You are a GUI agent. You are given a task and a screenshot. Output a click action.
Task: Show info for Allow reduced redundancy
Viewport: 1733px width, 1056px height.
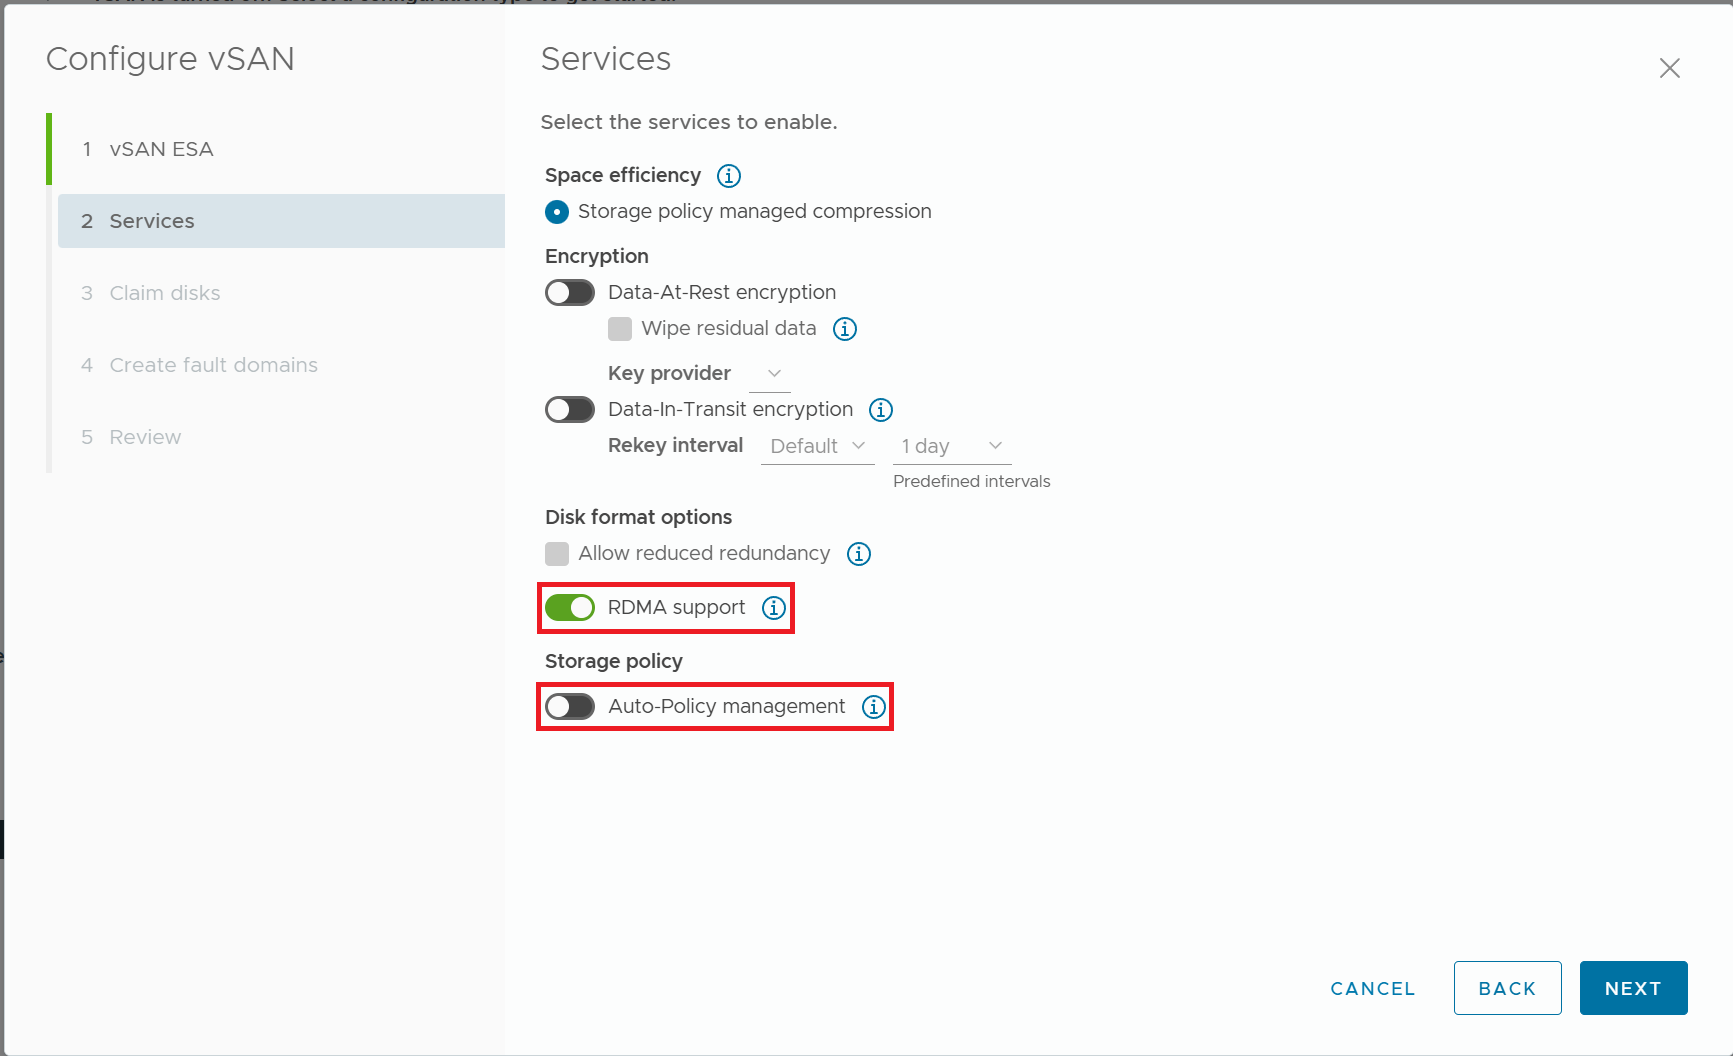pos(859,554)
